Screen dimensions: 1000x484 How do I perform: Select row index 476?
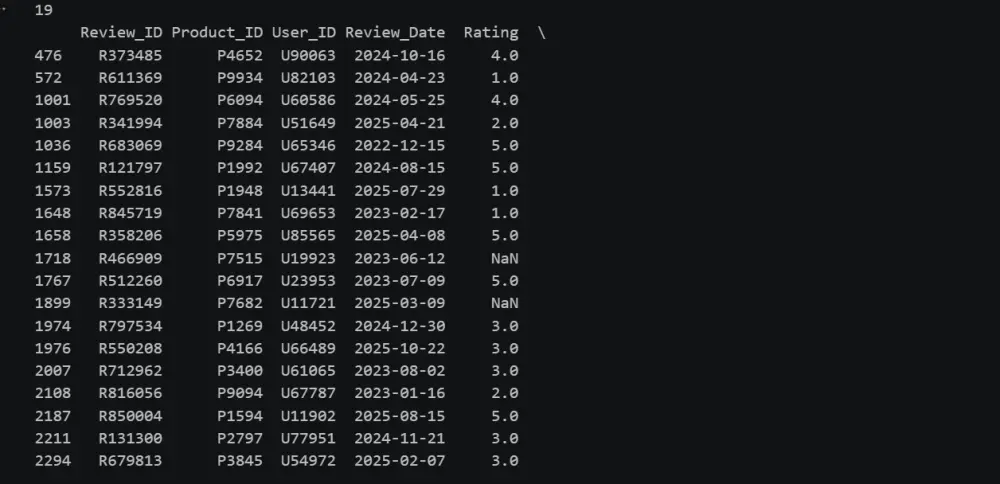pyautogui.click(x=48, y=55)
